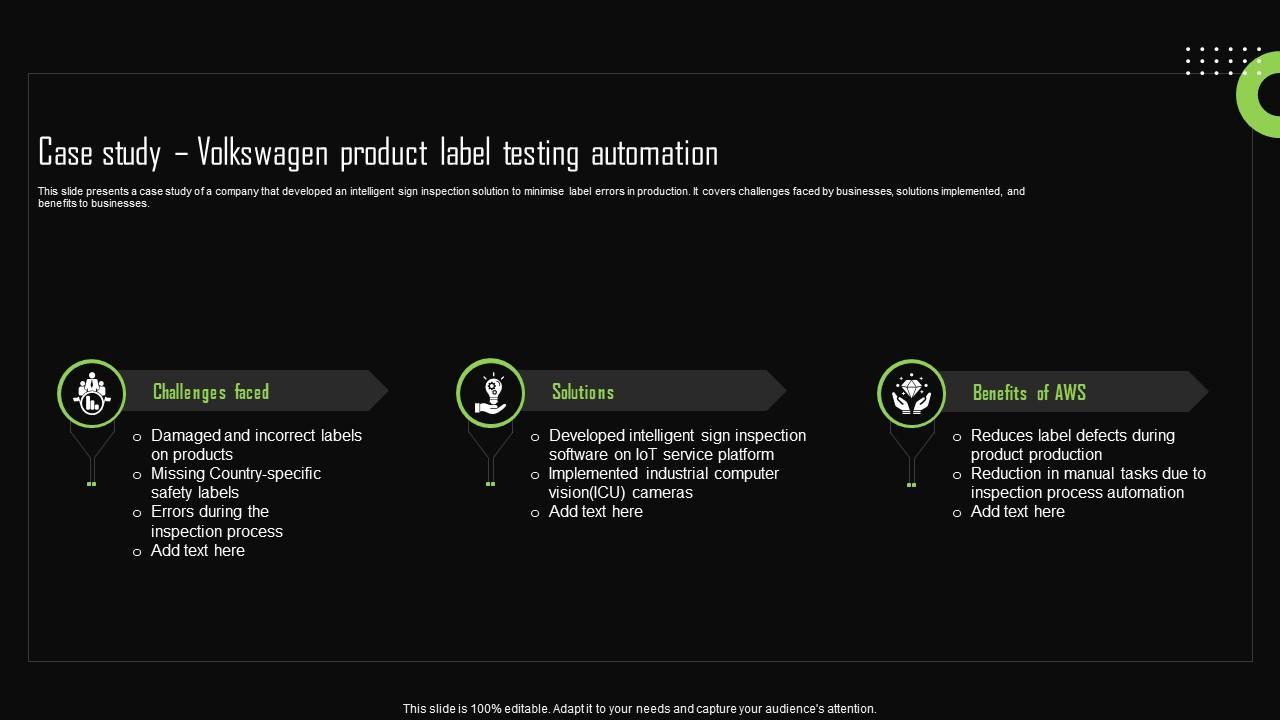Click the green ring decoration top right
1280x720 pixels.
click(x=1256, y=96)
